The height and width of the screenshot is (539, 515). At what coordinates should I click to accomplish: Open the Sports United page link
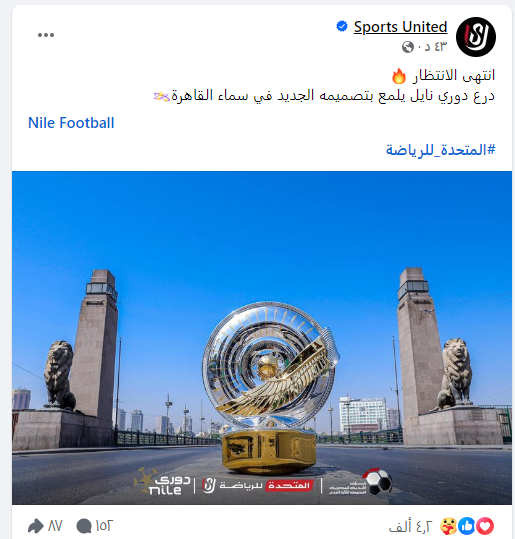401,27
